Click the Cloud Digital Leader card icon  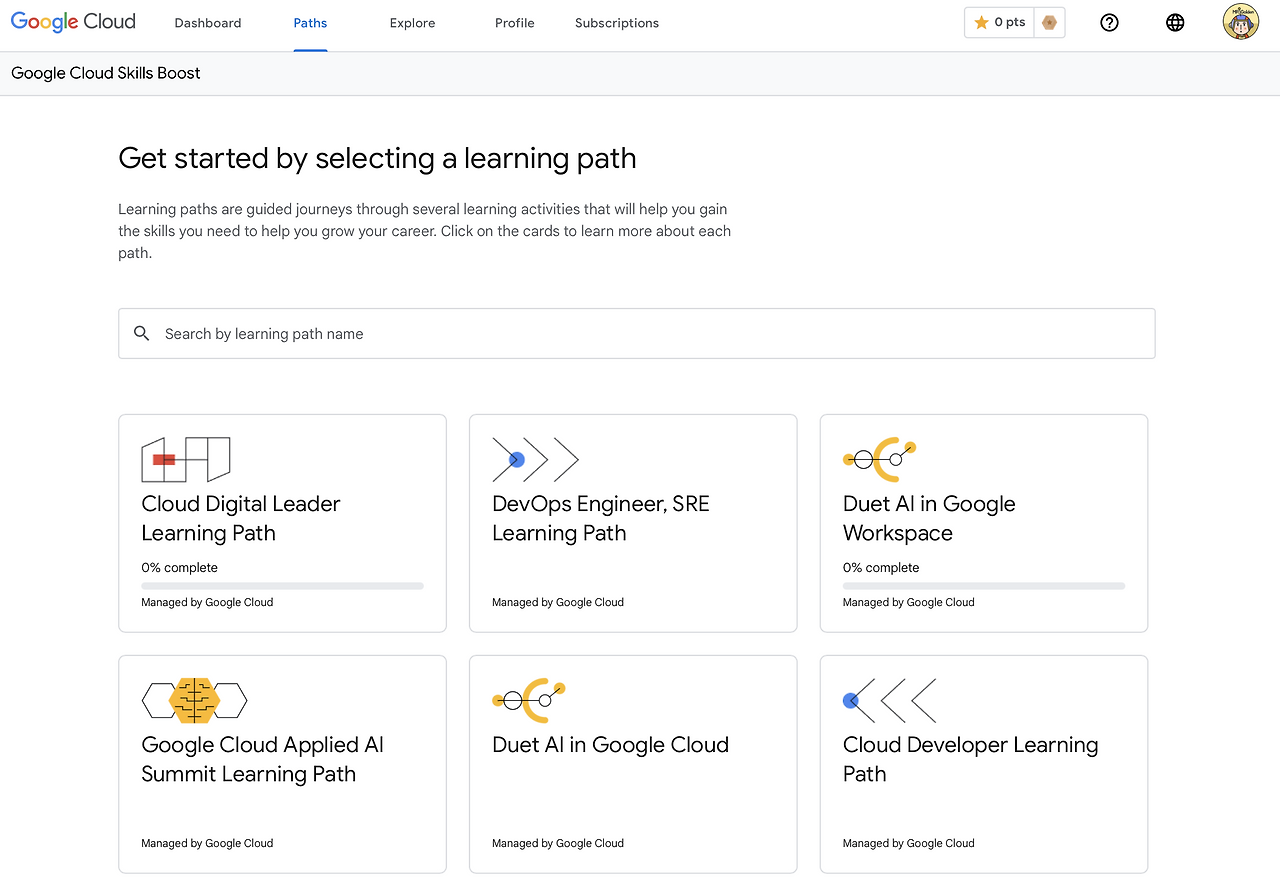coord(186,459)
